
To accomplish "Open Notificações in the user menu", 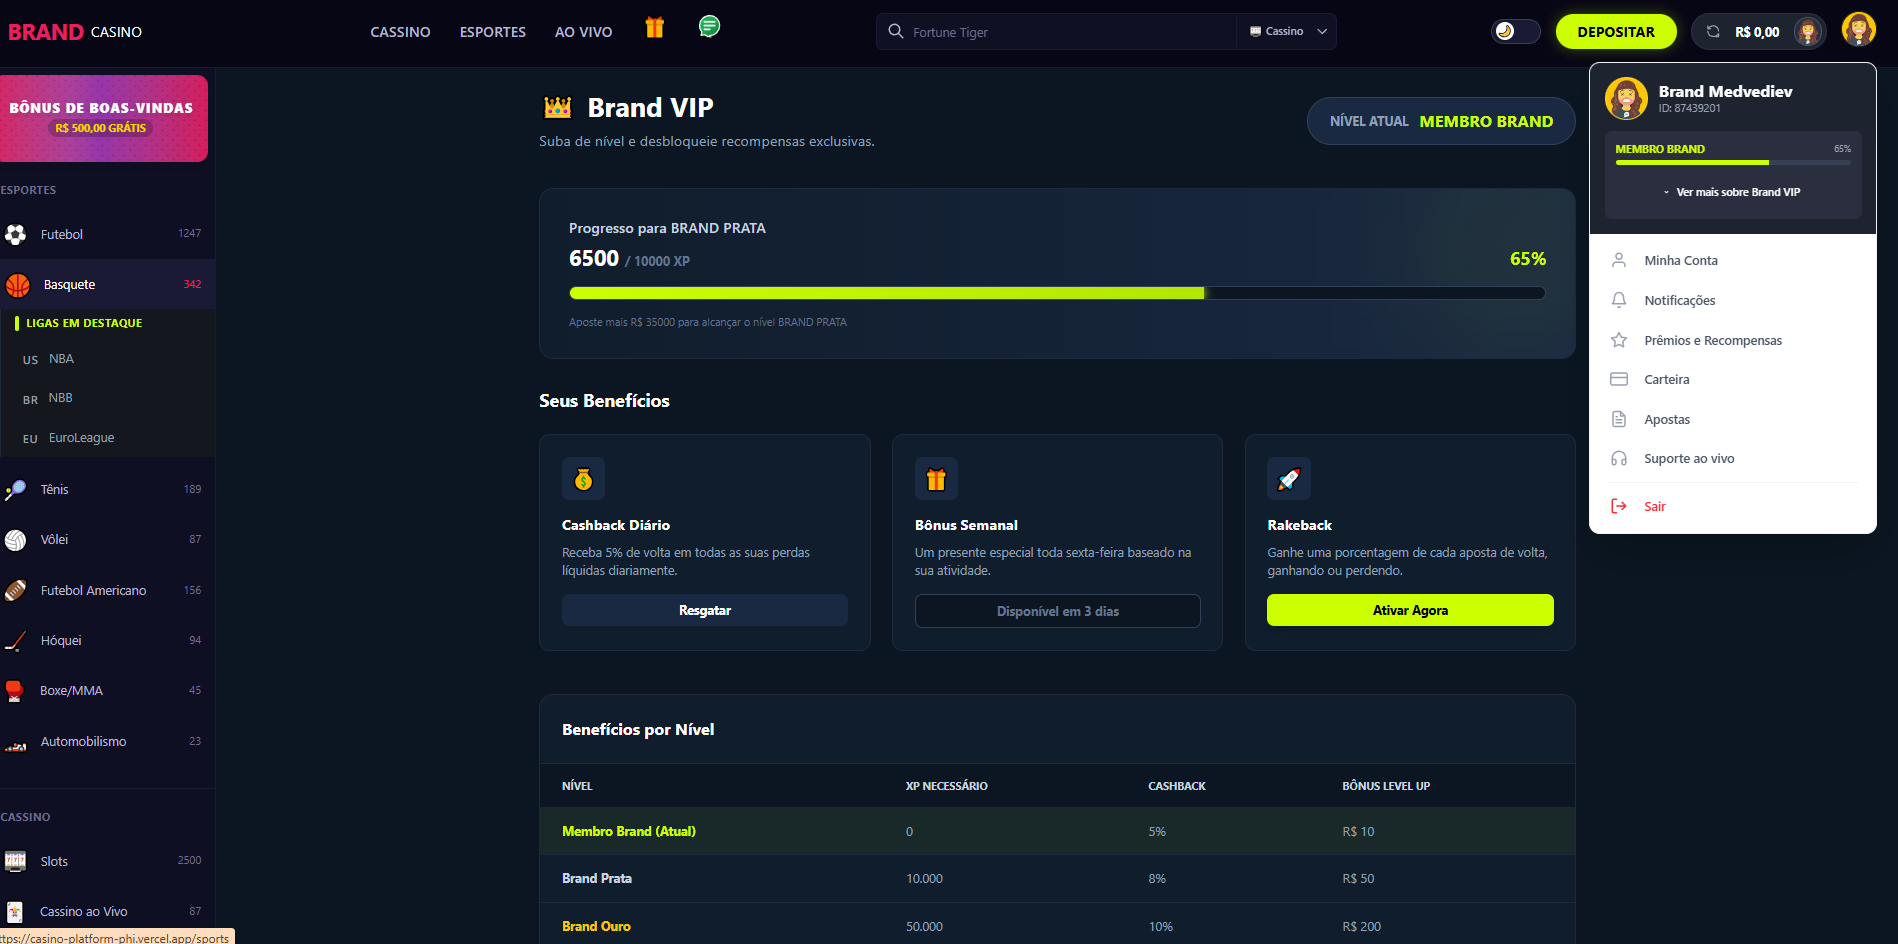I will [x=1679, y=301].
